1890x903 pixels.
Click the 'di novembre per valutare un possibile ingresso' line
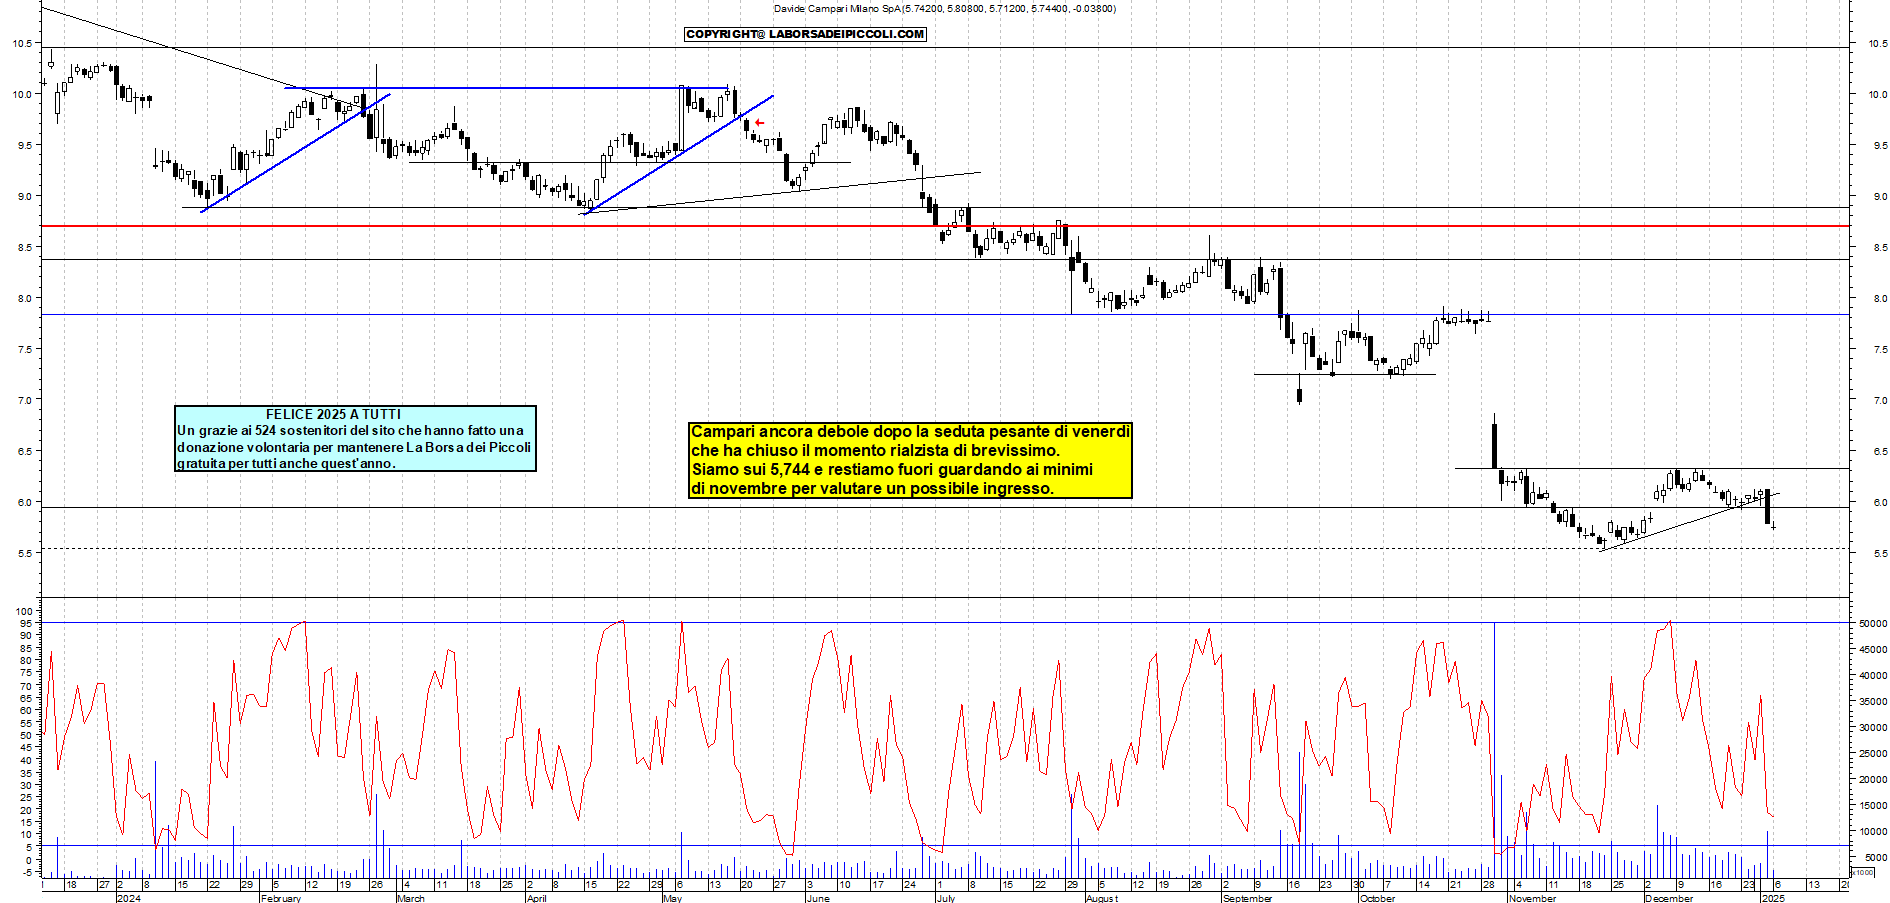pos(872,488)
